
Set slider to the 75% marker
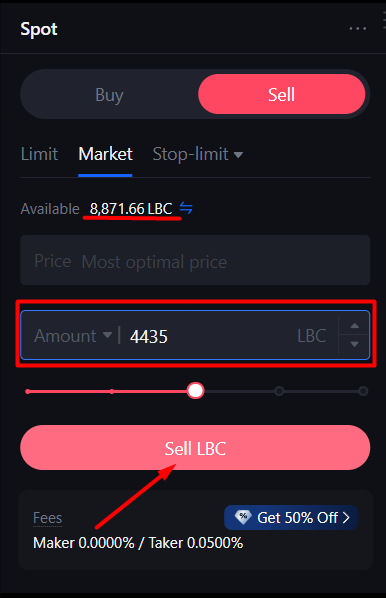point(279,391)
